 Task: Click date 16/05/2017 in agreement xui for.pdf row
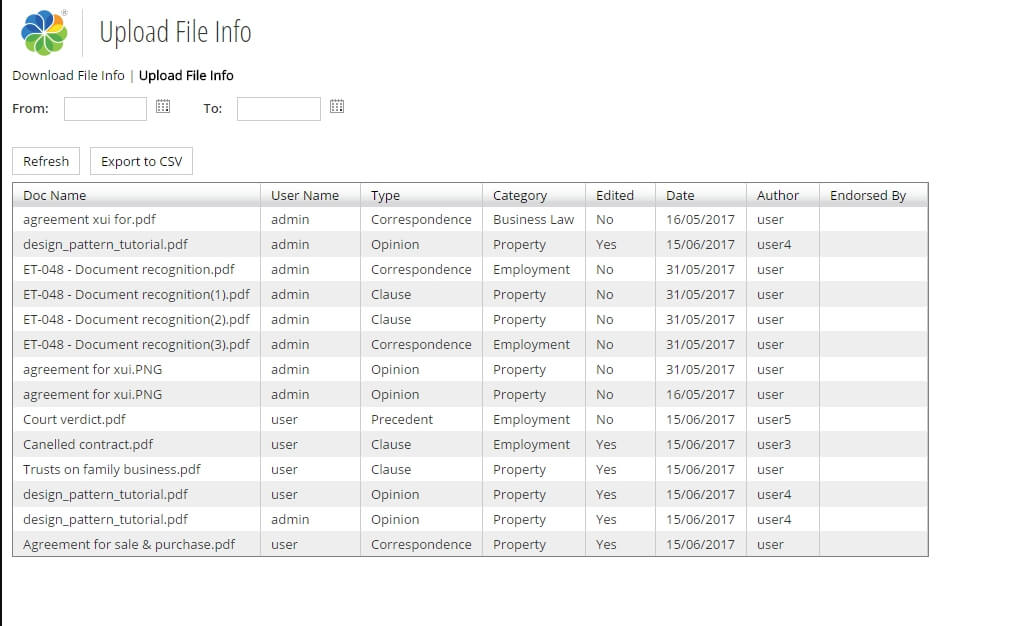click(x=700, y=219)
